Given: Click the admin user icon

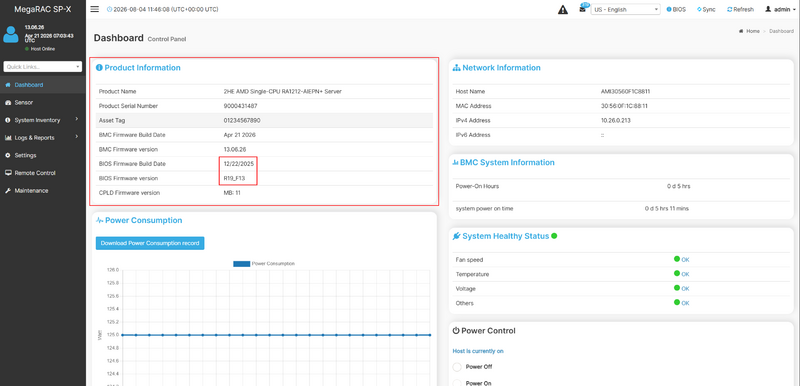Looking at the screenshot, I should pos(767,9).
